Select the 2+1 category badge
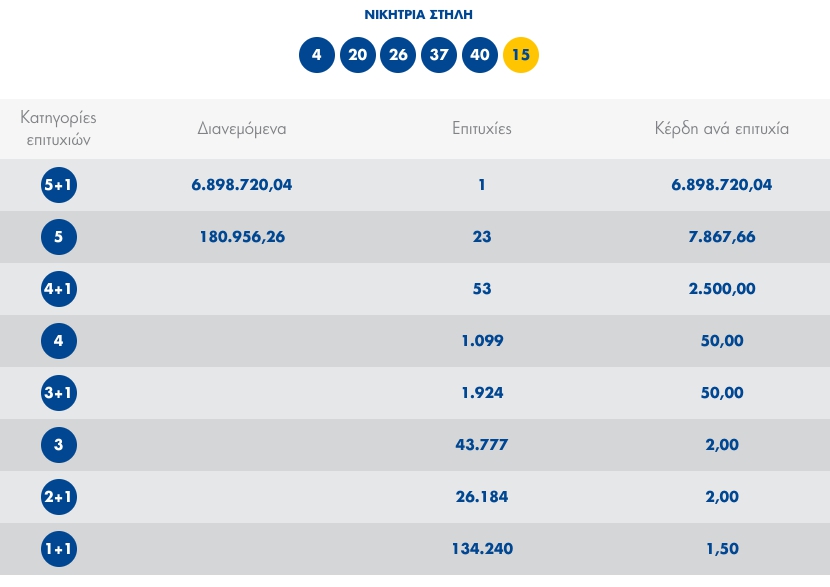 [59, 497]
